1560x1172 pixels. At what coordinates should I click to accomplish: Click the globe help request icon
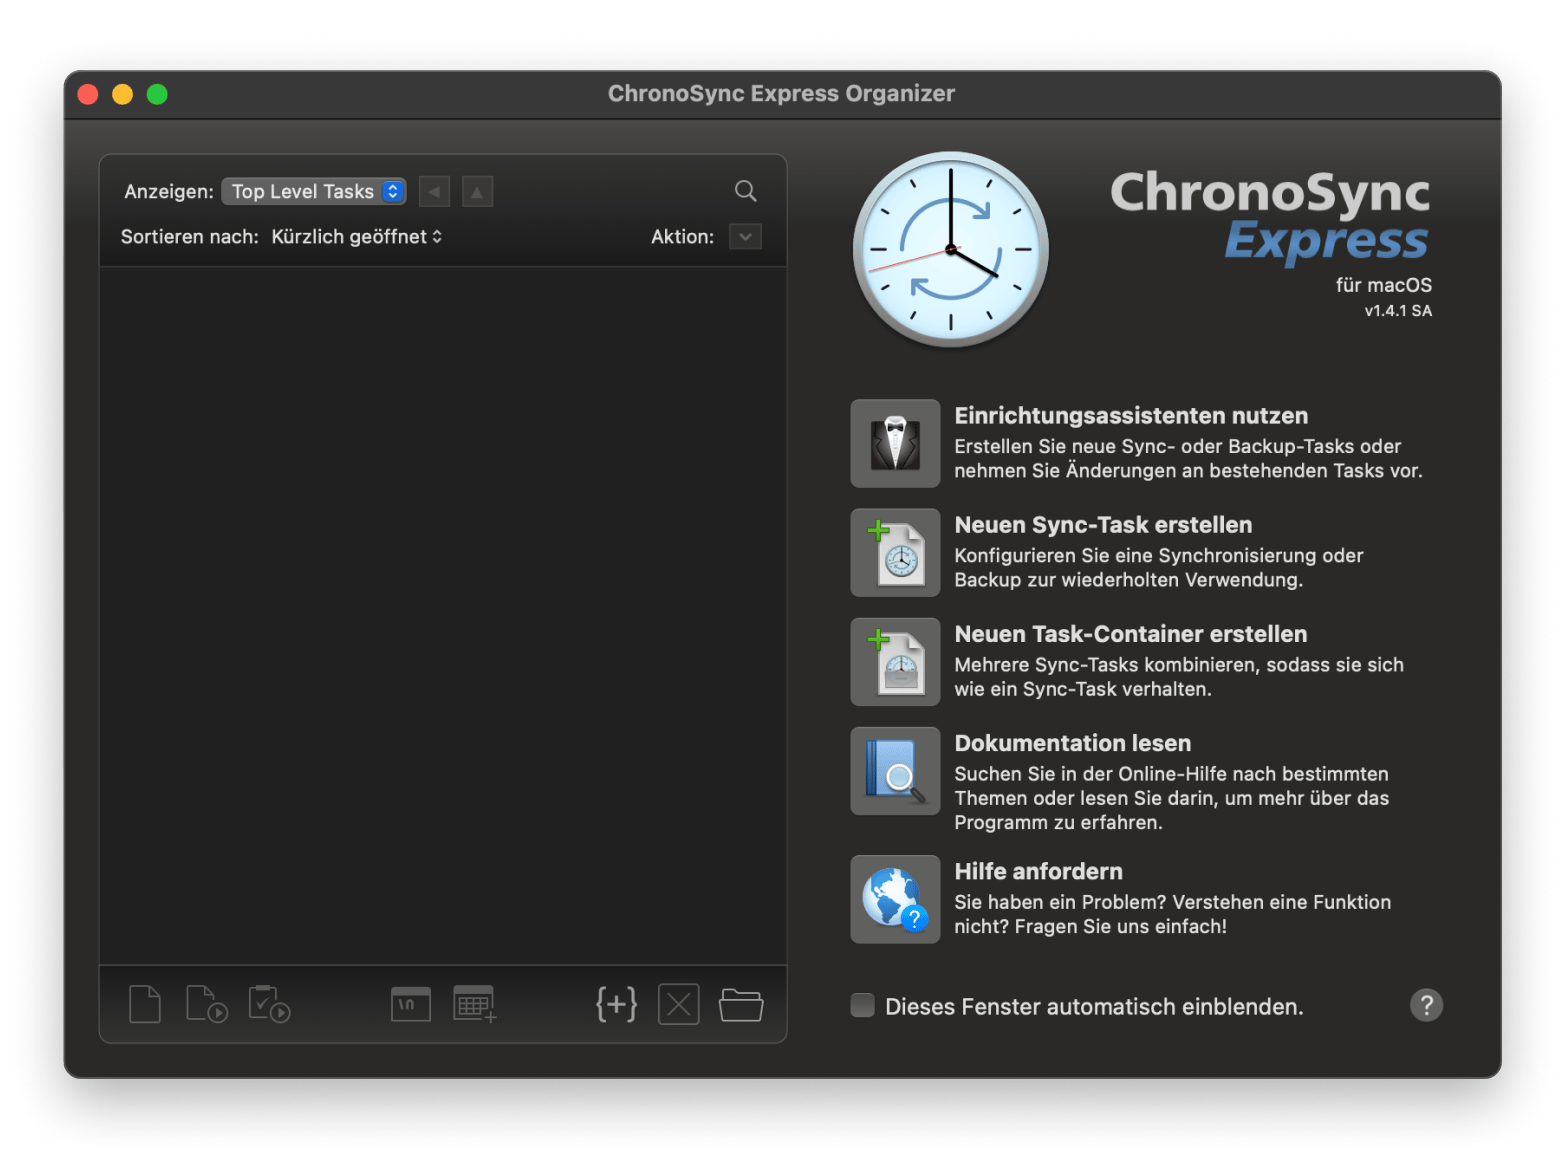point(895,899)
